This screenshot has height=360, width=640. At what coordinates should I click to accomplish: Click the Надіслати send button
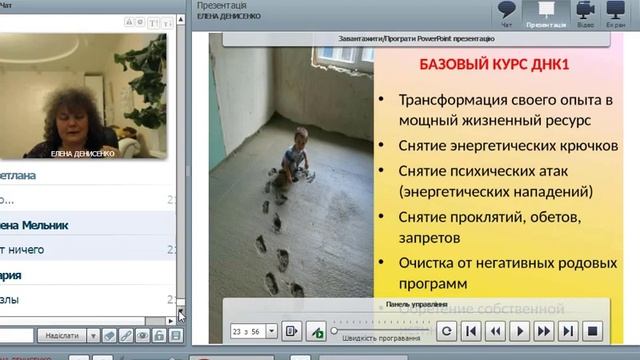(x=62, y=336)
